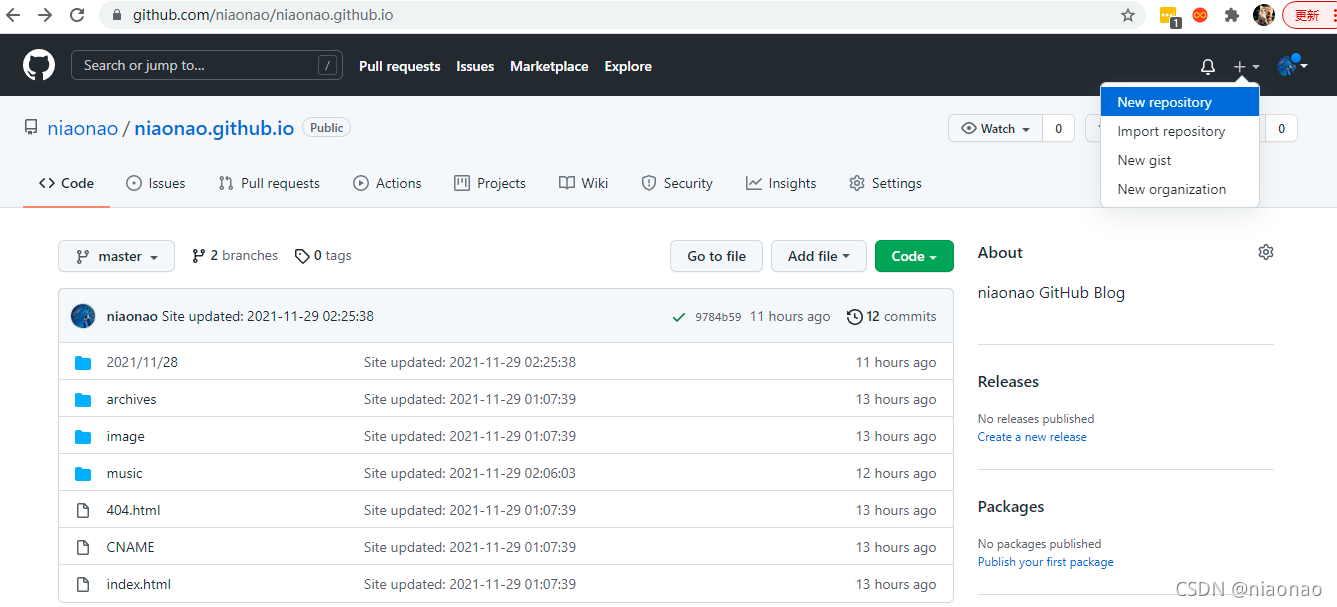Switch to the repository Issues tab

(156, 183)
